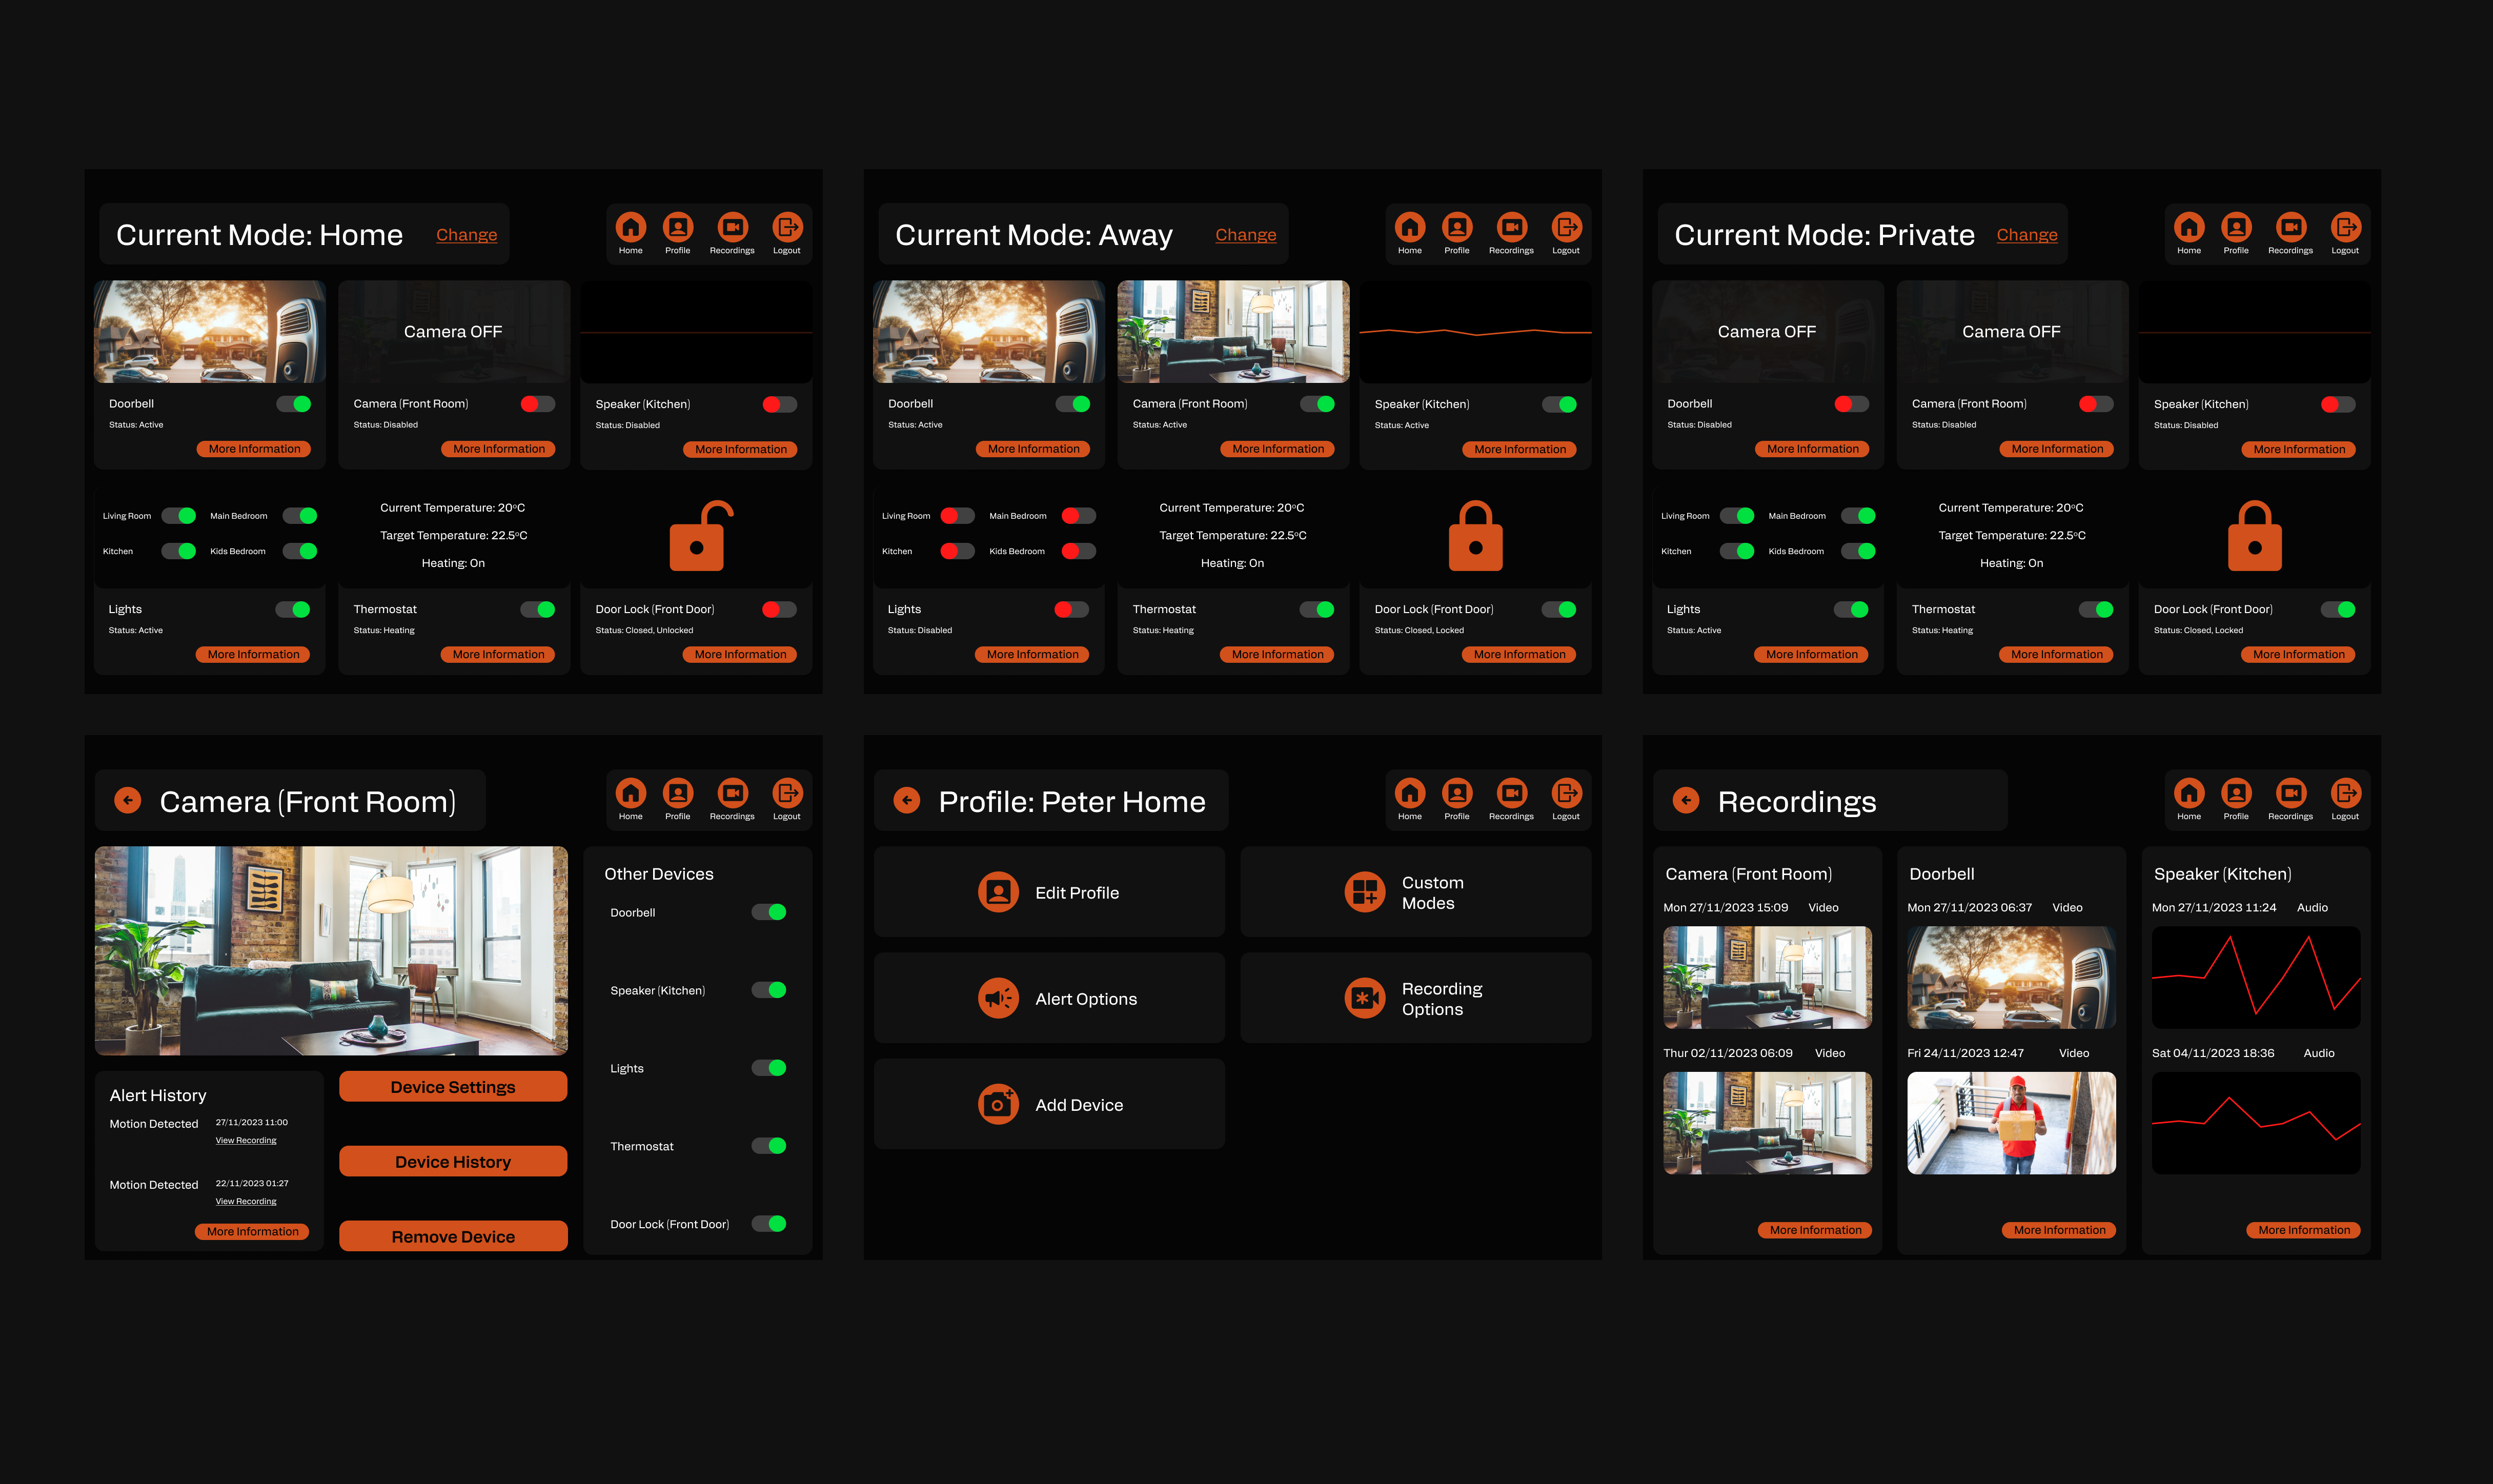Enable the Camera (Front Room) in Private mode
Screen dimensions: 2493x1484
pyautogui.click(x=2097, y=404)
